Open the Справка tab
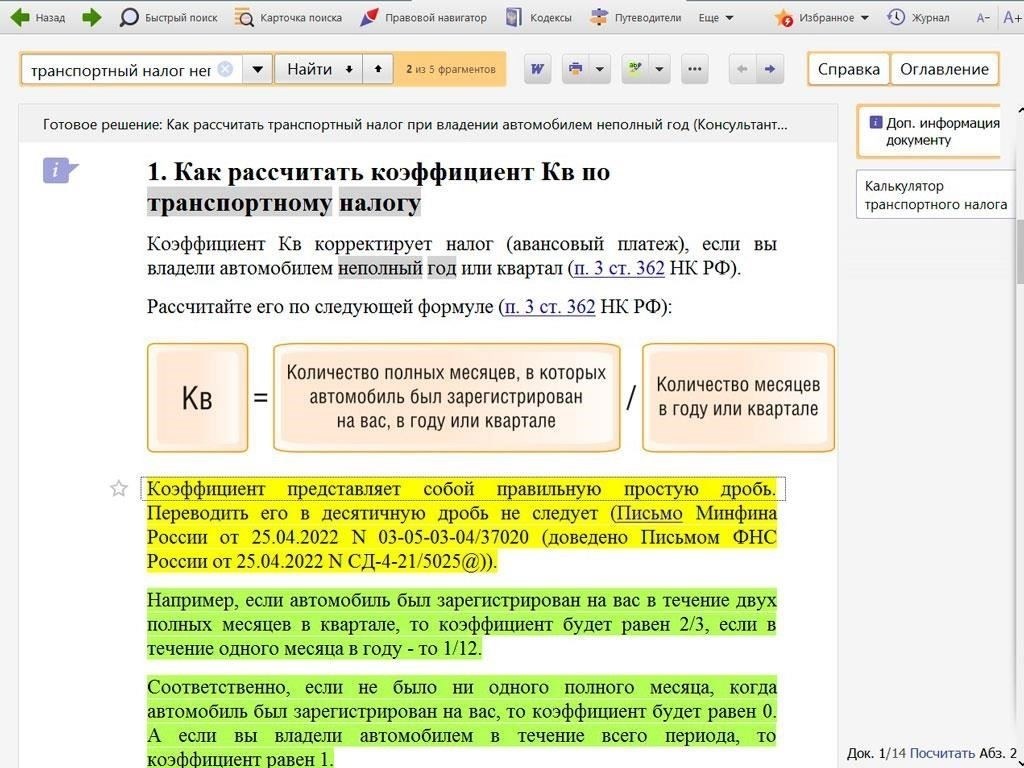Viewport: 1024px width, 768px height. click(x=848, y=69)
